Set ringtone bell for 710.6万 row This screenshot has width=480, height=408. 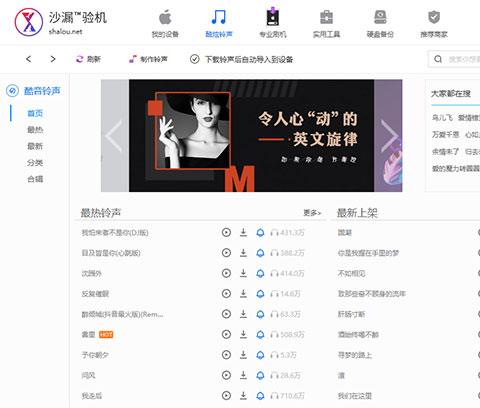260,396
